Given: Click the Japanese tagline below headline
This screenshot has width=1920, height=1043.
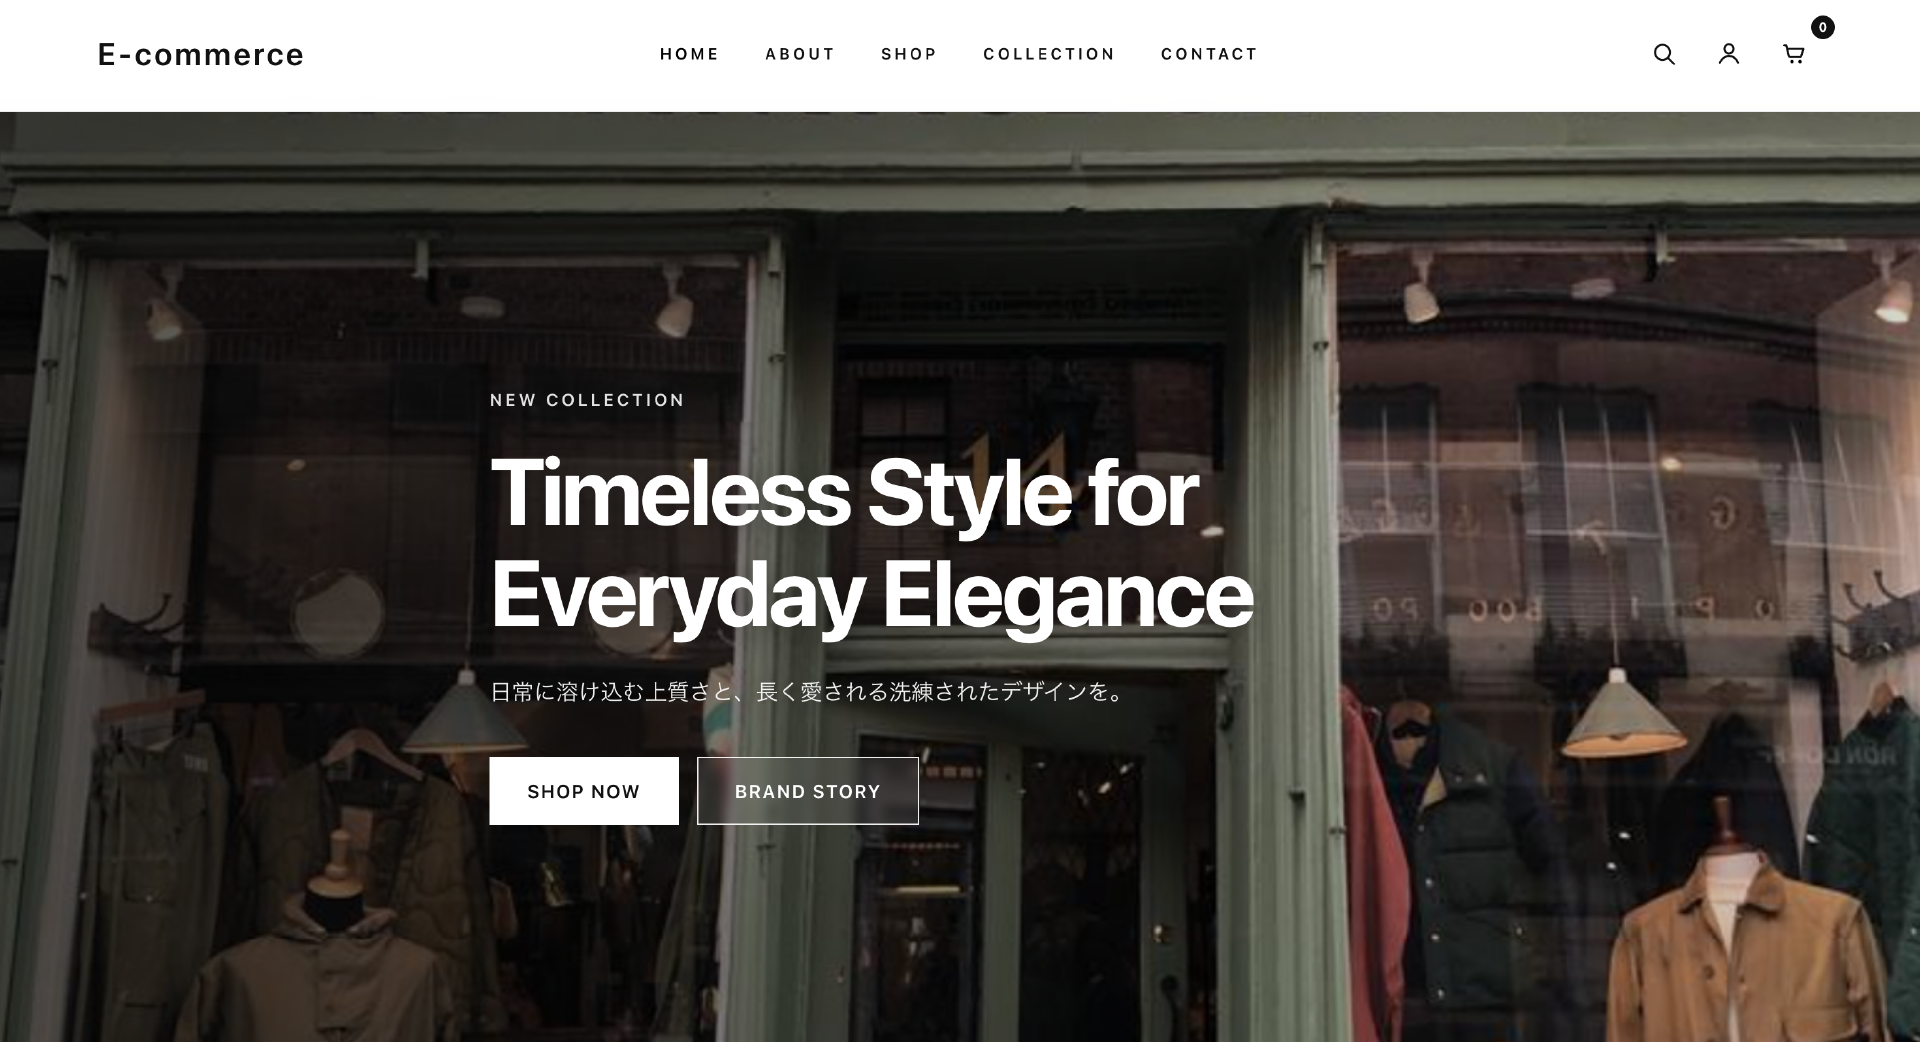Looking at the screenshot, I should 808,692.
